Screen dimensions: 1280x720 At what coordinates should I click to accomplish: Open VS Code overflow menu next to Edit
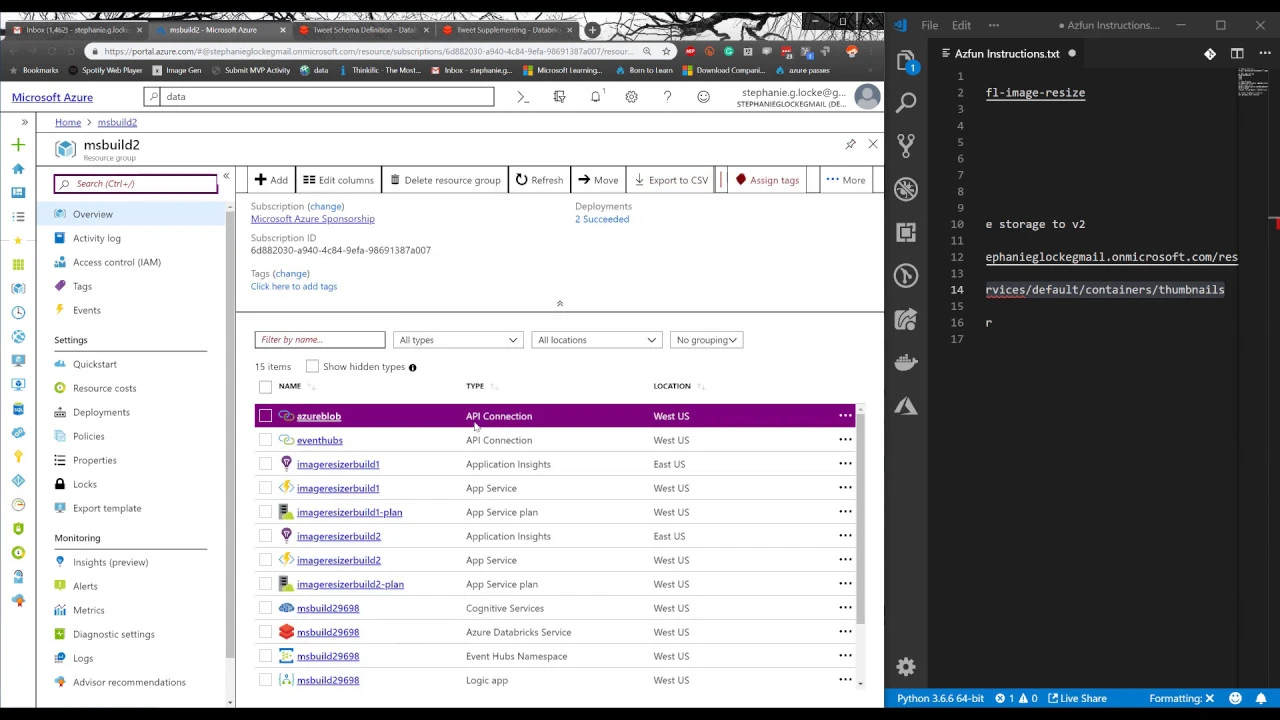993,25
